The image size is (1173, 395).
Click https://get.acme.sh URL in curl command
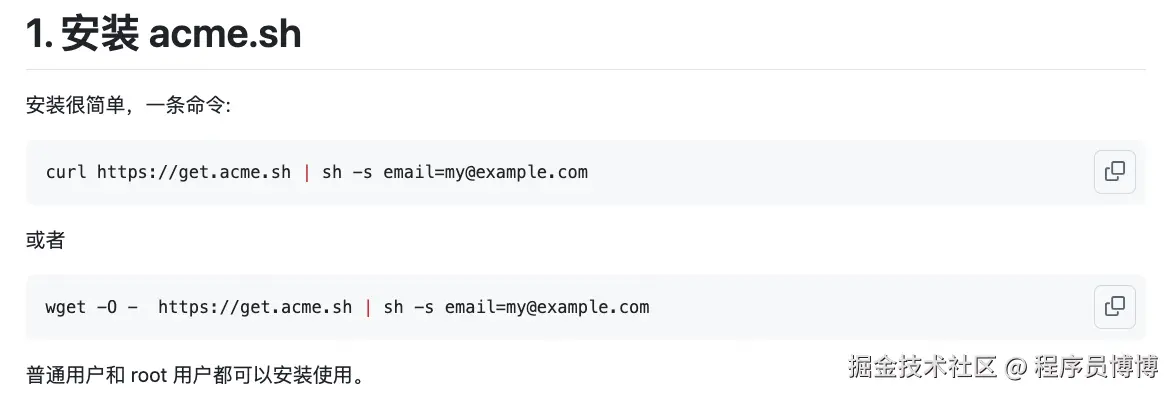[194, 172]
